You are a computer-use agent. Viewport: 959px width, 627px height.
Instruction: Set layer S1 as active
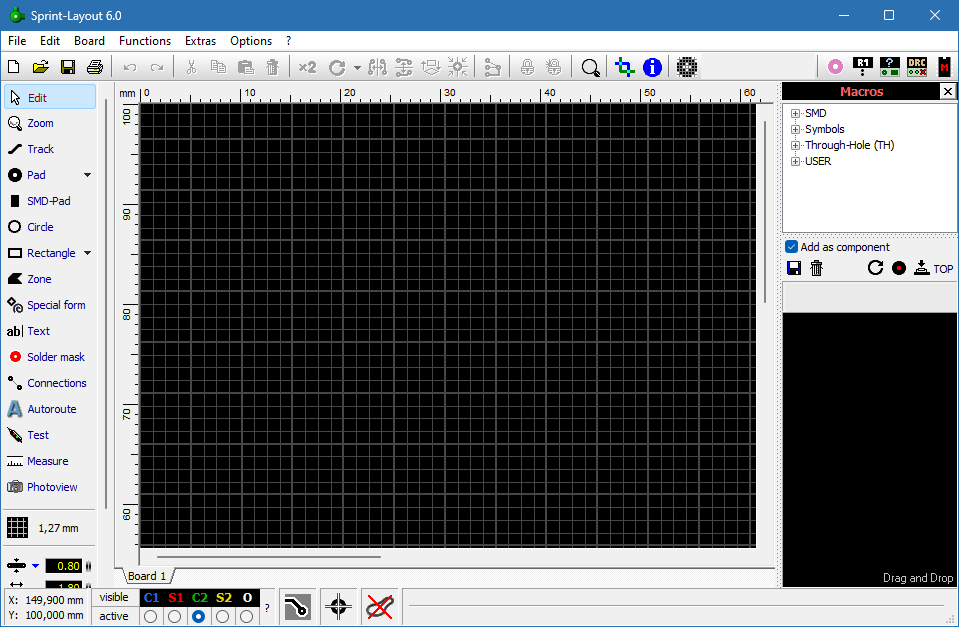click(x=174, y=616)
